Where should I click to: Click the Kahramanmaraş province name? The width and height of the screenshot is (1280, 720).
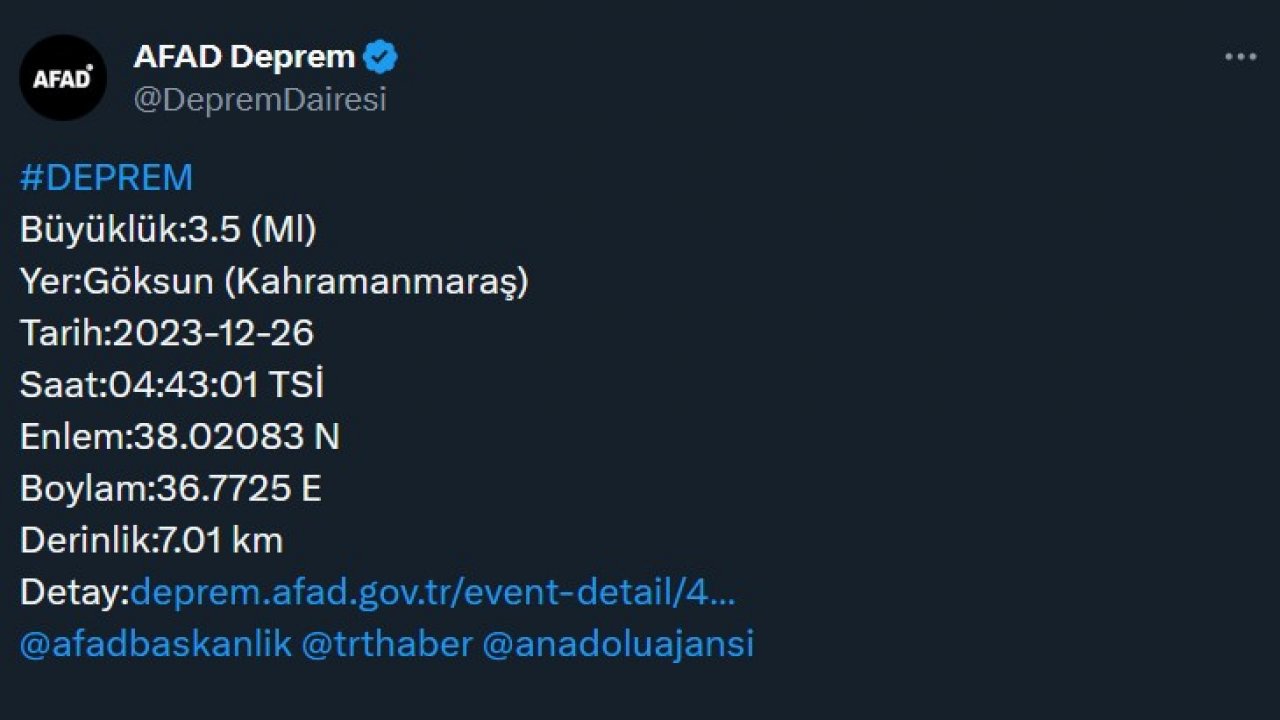pyautogui.click(x=376, y=282)
